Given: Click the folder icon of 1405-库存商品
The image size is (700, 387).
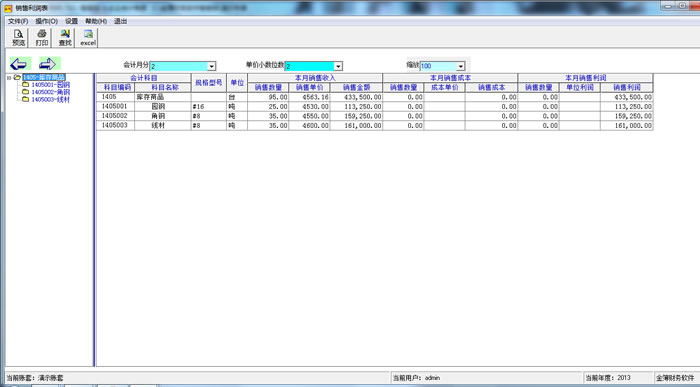Looking at the screenshot, I should 17,77.
